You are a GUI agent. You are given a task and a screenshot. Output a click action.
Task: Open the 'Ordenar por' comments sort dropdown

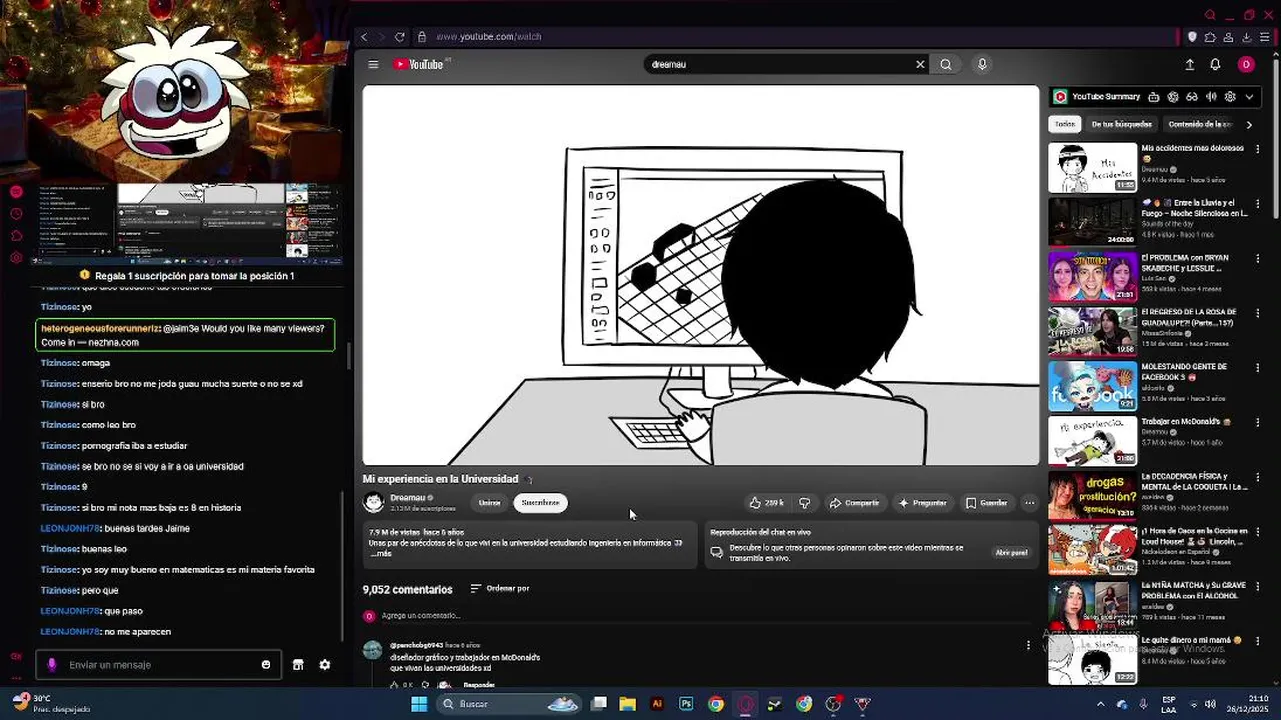coord(500,588)
